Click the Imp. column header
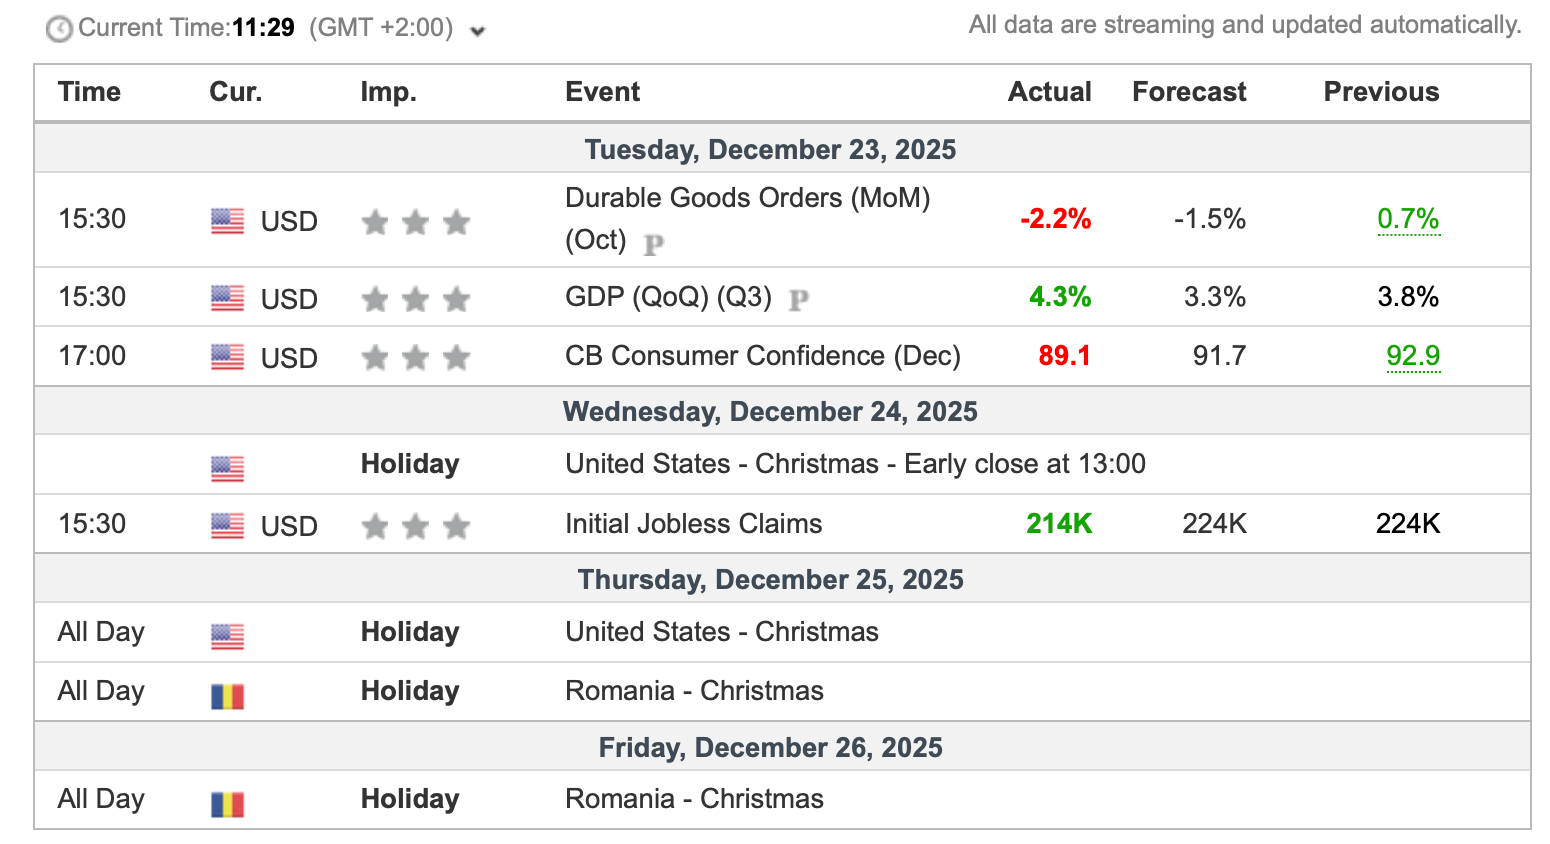 click(388, 92)
